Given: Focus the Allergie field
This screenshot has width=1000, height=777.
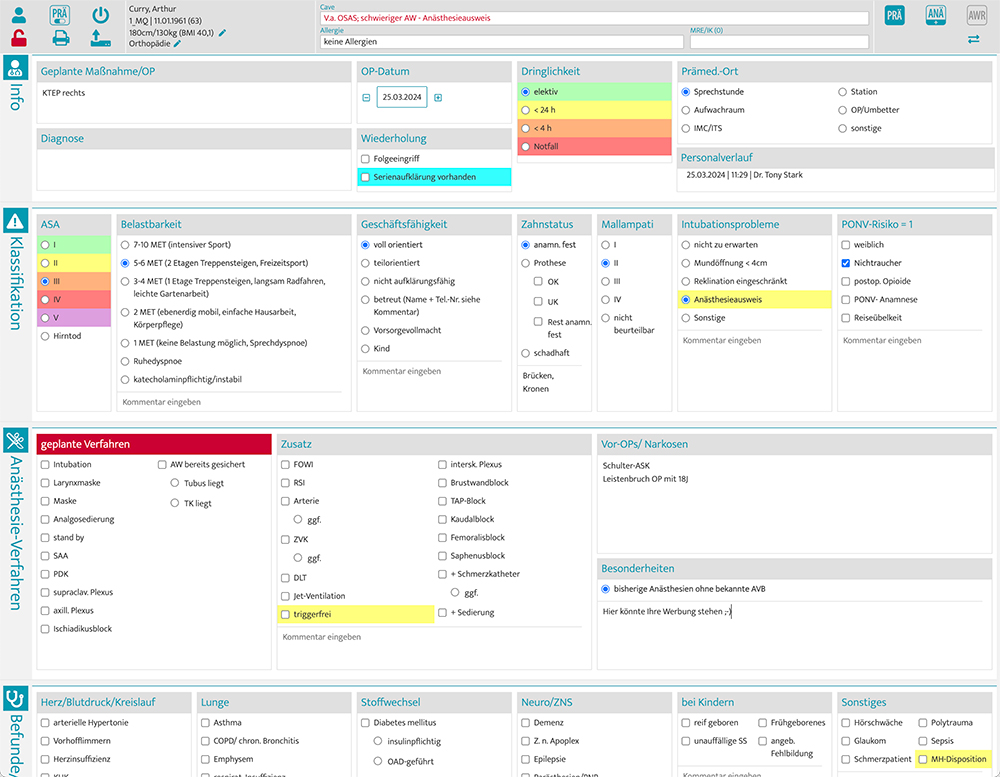Looking at the screenshot, I should [501, 41].
